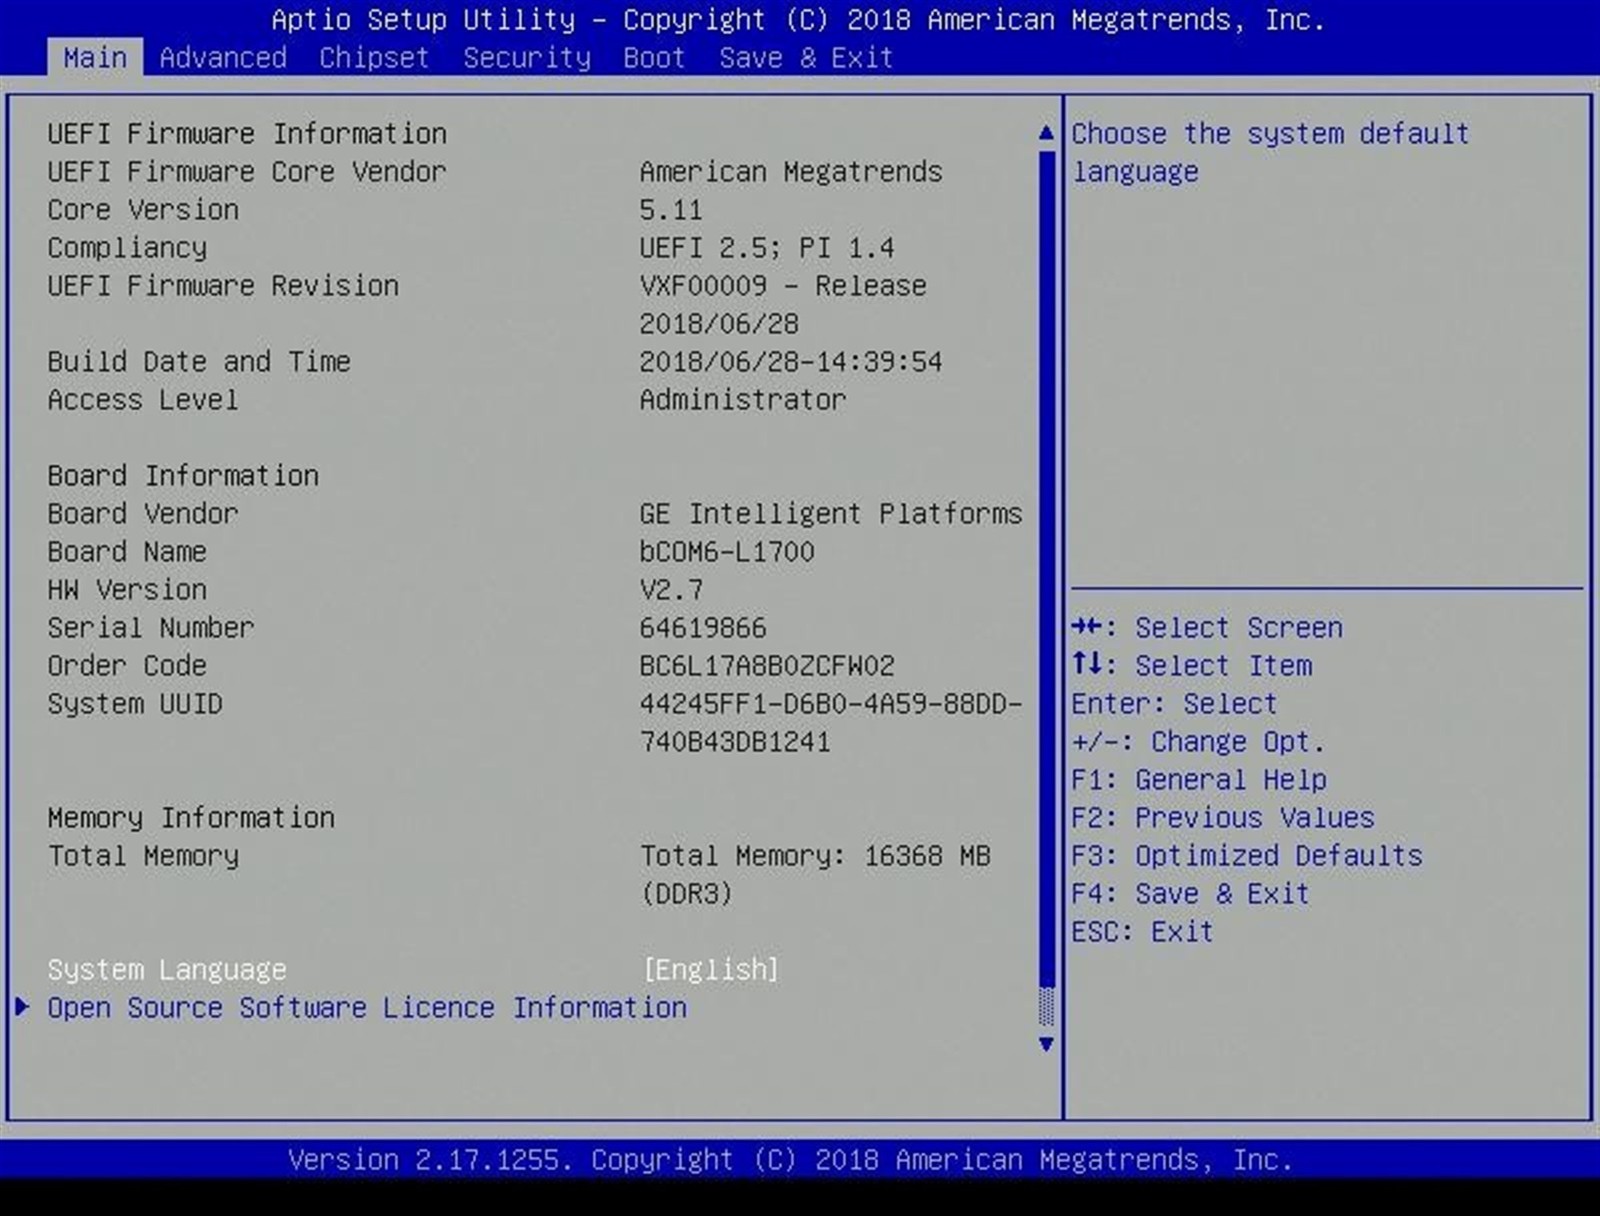Click the UEFI Firmware Information heading
This screenshot has width=1600, height=1216.
[247, 133]
